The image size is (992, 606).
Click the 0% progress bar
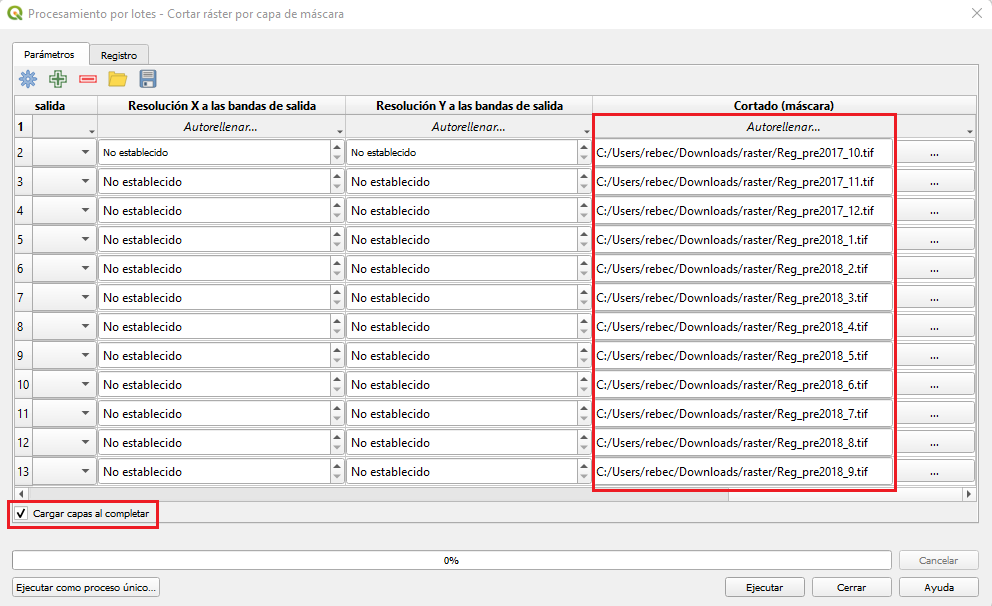click(451, 560)
